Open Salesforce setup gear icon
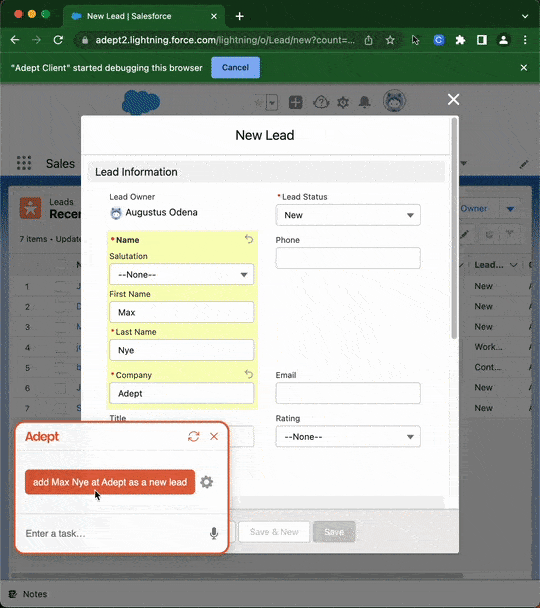This screenshot has height=608, width=540. click(x=343, y=103)
